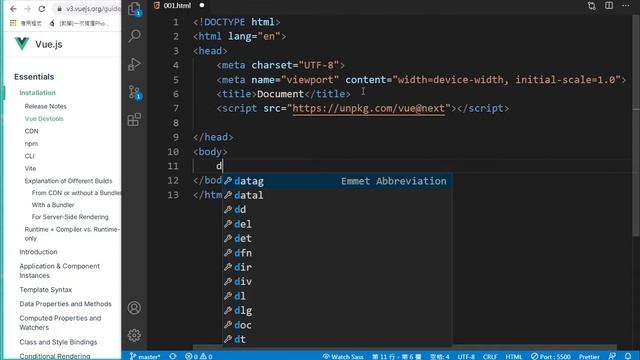The width and height of the screenshot is (640, 360).
Task: Choose the dt suggestion
Action: [337, 339]
